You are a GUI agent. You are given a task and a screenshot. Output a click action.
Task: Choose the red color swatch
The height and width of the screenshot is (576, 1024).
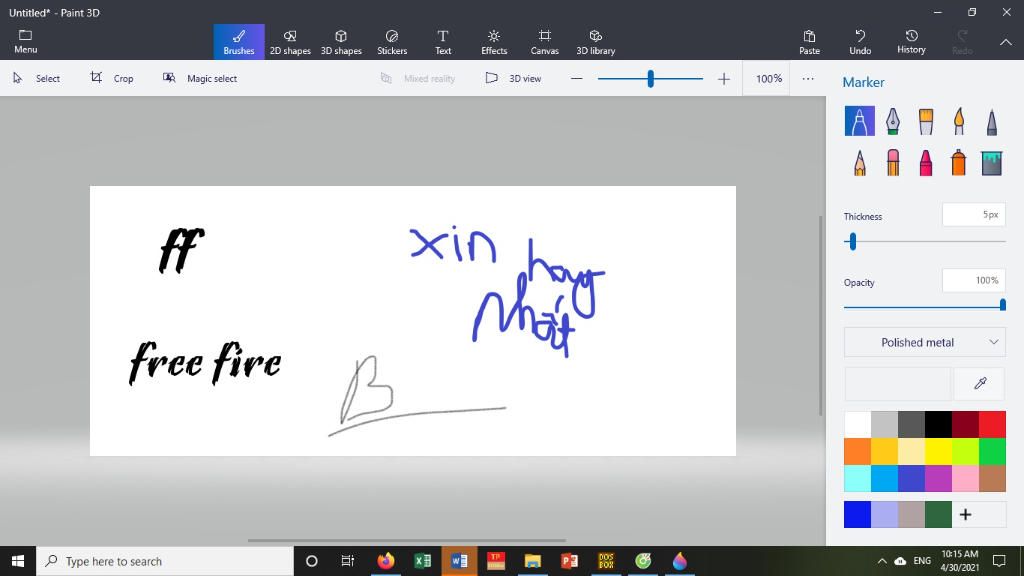[x=992, y=424]
